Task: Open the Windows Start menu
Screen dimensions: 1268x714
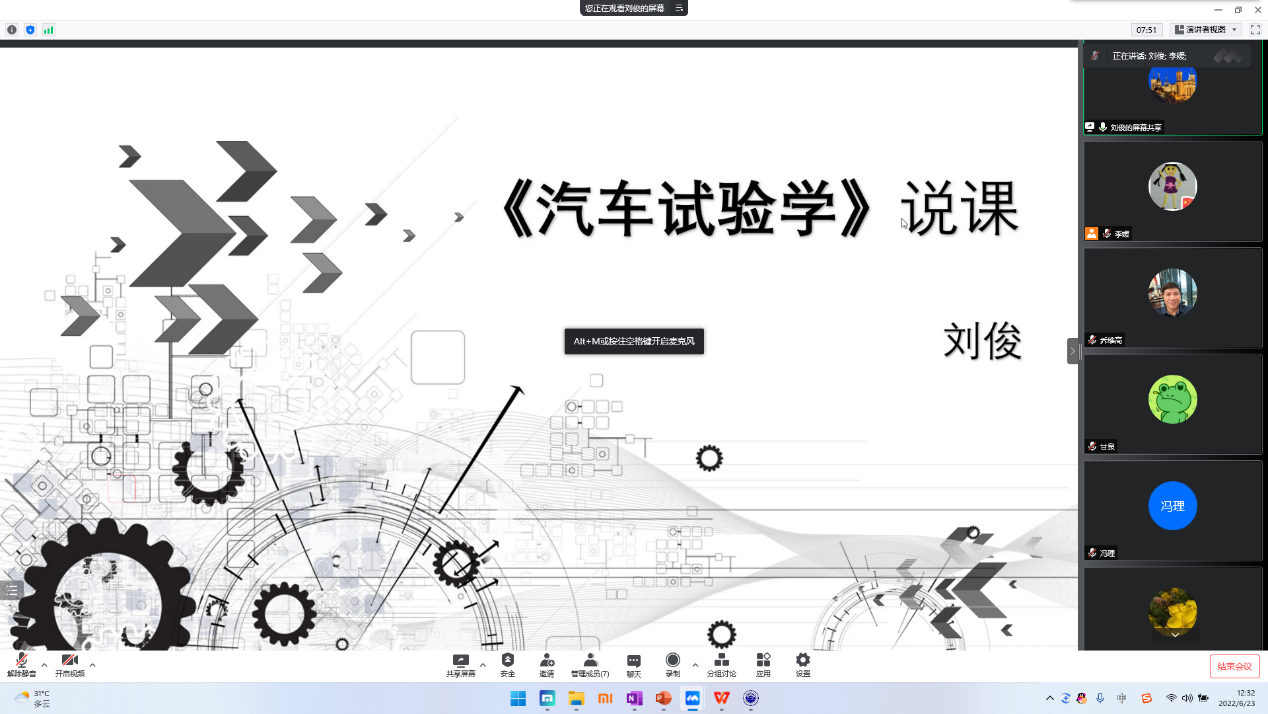Action: coord(517,700)
